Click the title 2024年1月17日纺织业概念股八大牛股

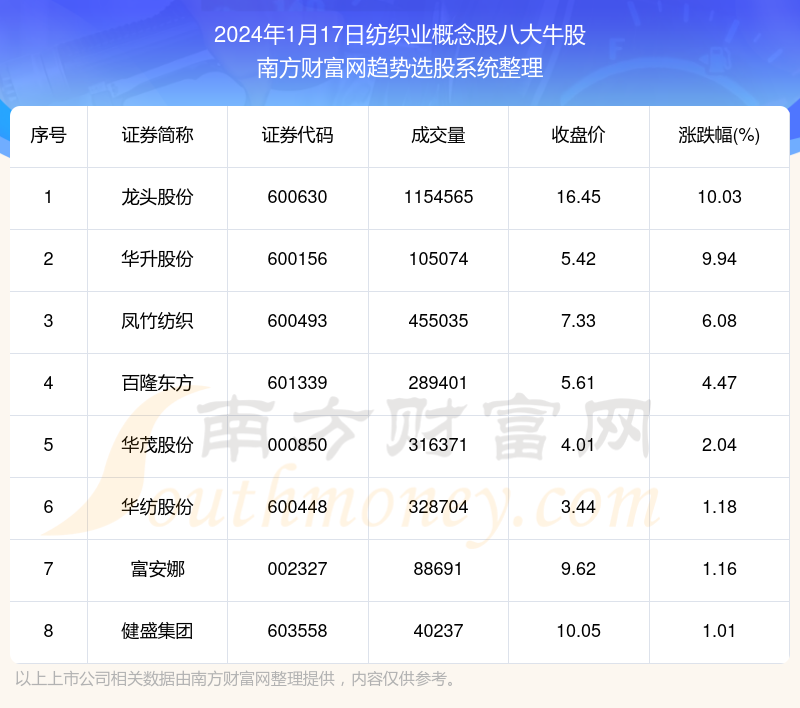click(400, 36)
